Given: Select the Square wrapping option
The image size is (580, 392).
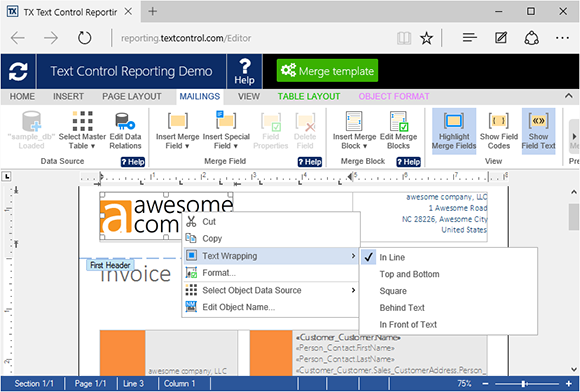Looking at the screenshot, I should point(448,291).
